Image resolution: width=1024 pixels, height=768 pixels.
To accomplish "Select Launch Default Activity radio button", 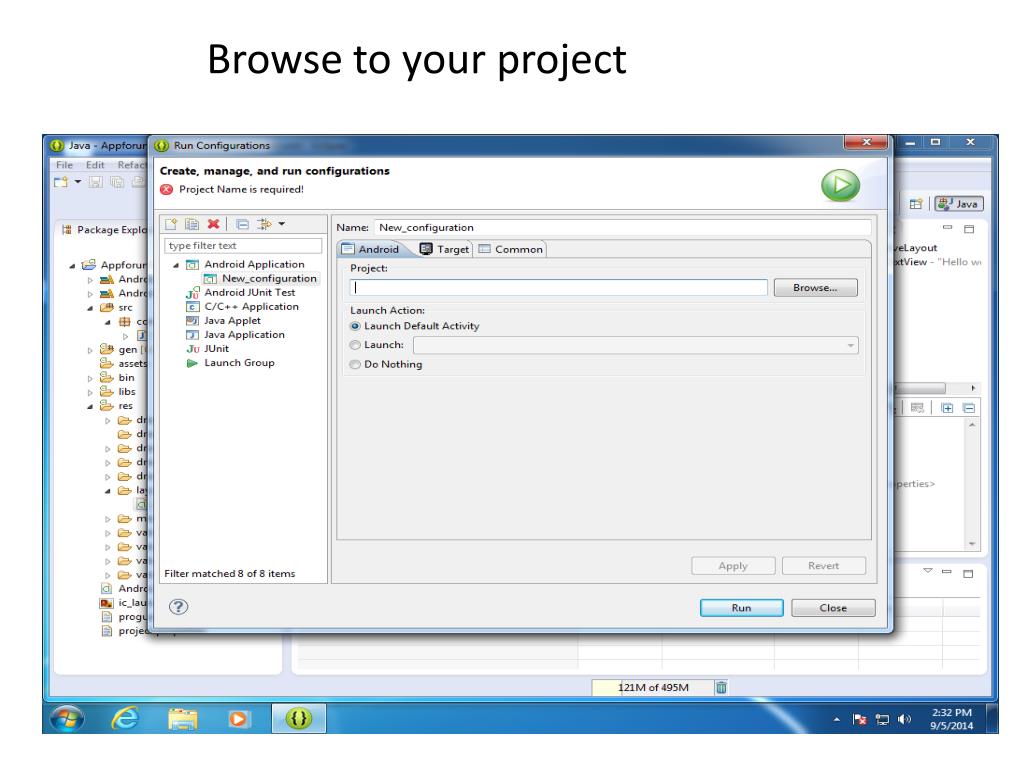I will point(355,326).
